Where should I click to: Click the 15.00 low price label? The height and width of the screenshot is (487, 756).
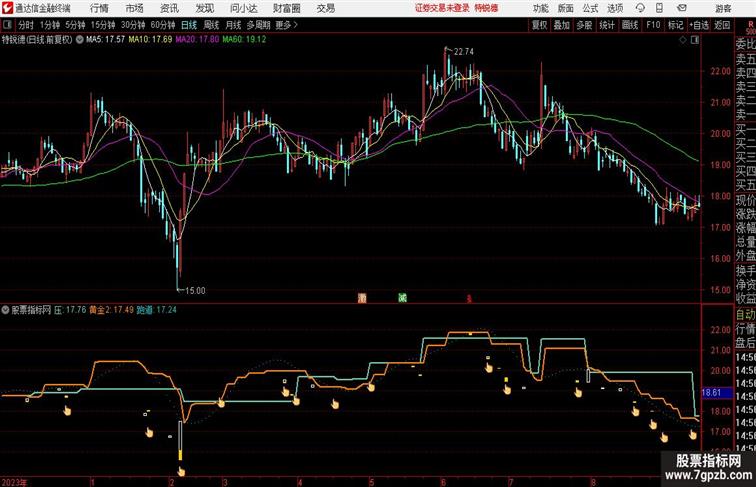[x=195, y=291]
